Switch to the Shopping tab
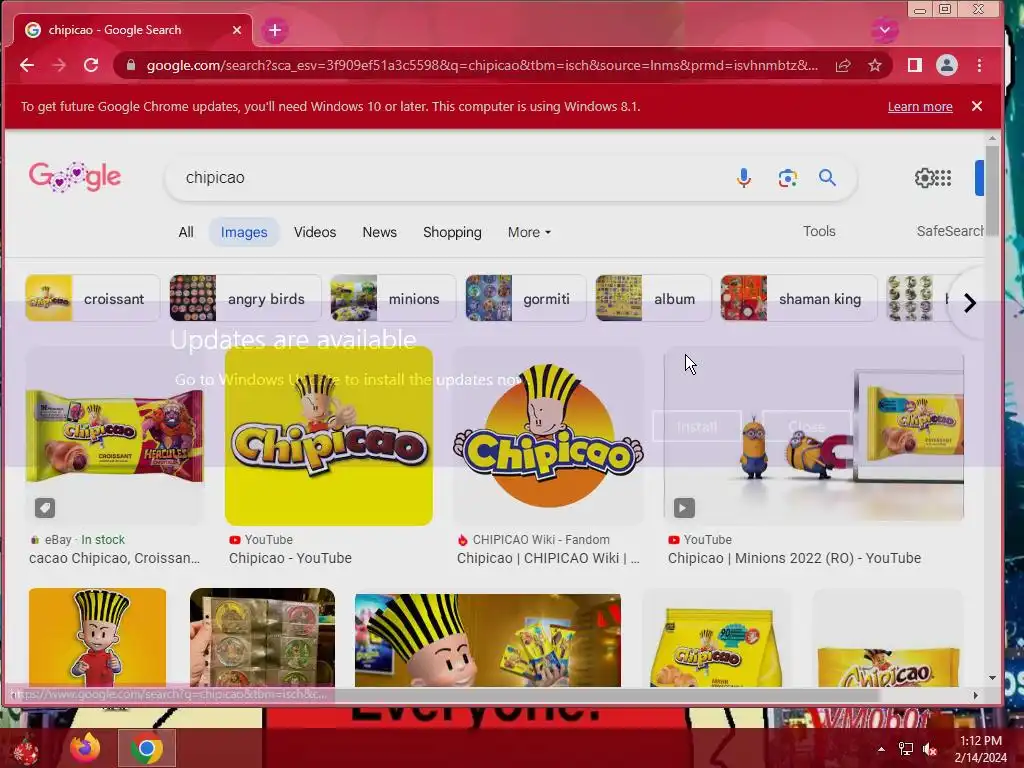Viewport: 1024px width, 768px height. point(452,232)
